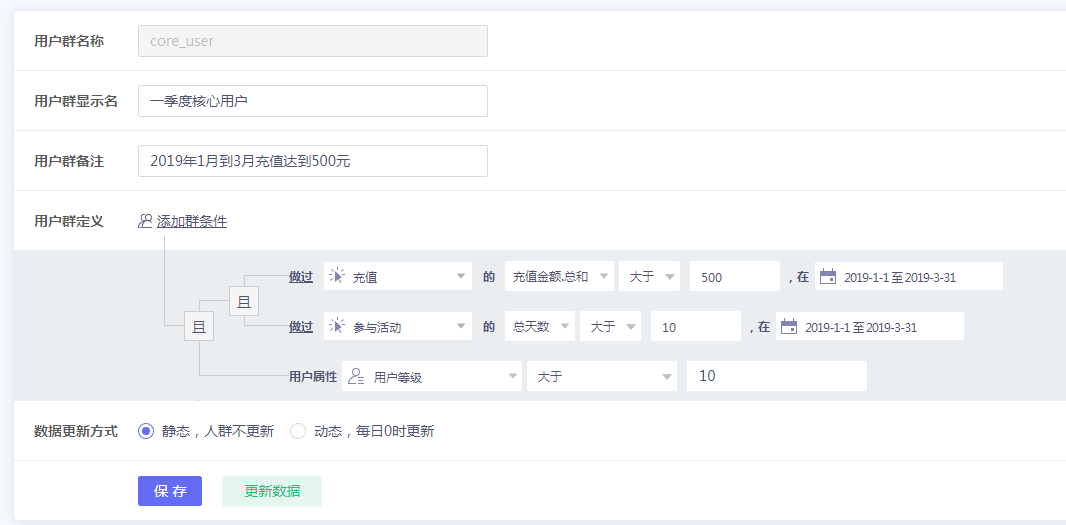Select 动态，每日0时更新 radio option
The width and height of the screenshot is (1066, 525).
[298, 431]
